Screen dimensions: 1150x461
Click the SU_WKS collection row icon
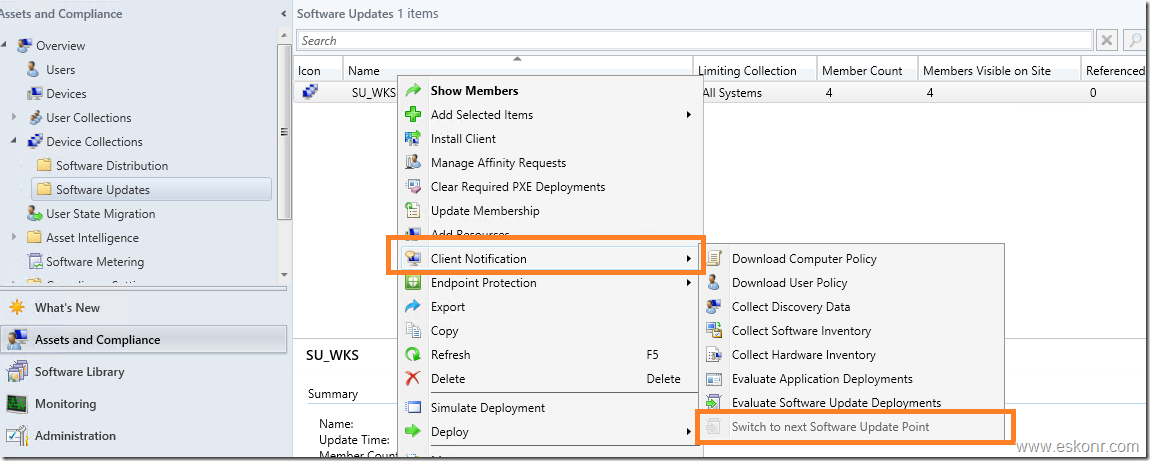tap(310, 93)
